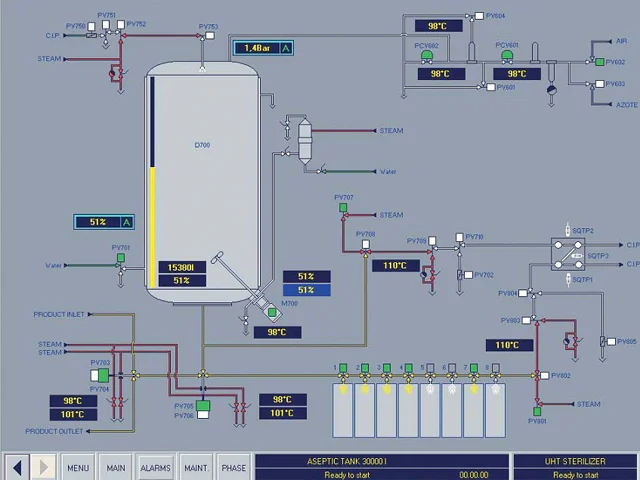Image resolution: width=640 pixels, height=480 pixels.
Task: Click the ASEPTIC TANK 30000 l status title
Action: (x=347, y=461)
